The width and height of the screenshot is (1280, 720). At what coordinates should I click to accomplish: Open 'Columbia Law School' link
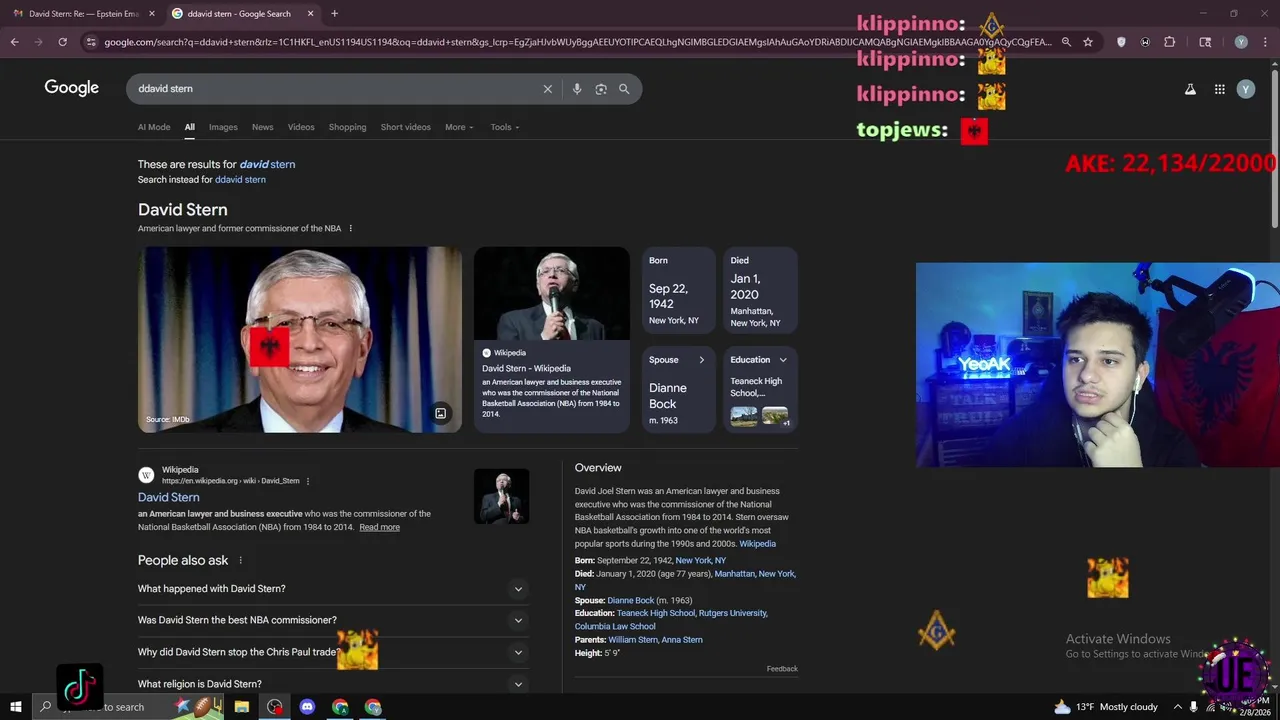click(615, 626)
